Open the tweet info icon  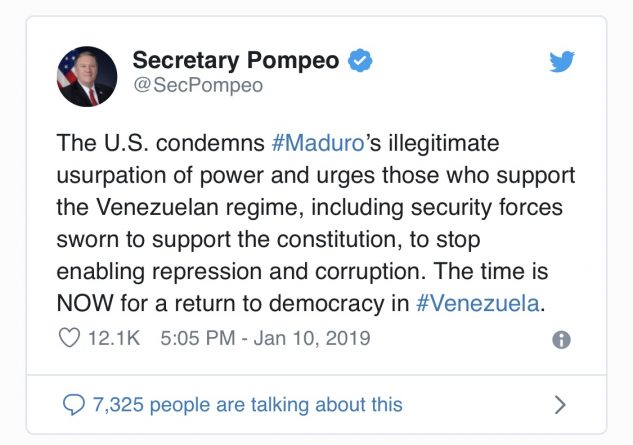[x=562, y=340]
